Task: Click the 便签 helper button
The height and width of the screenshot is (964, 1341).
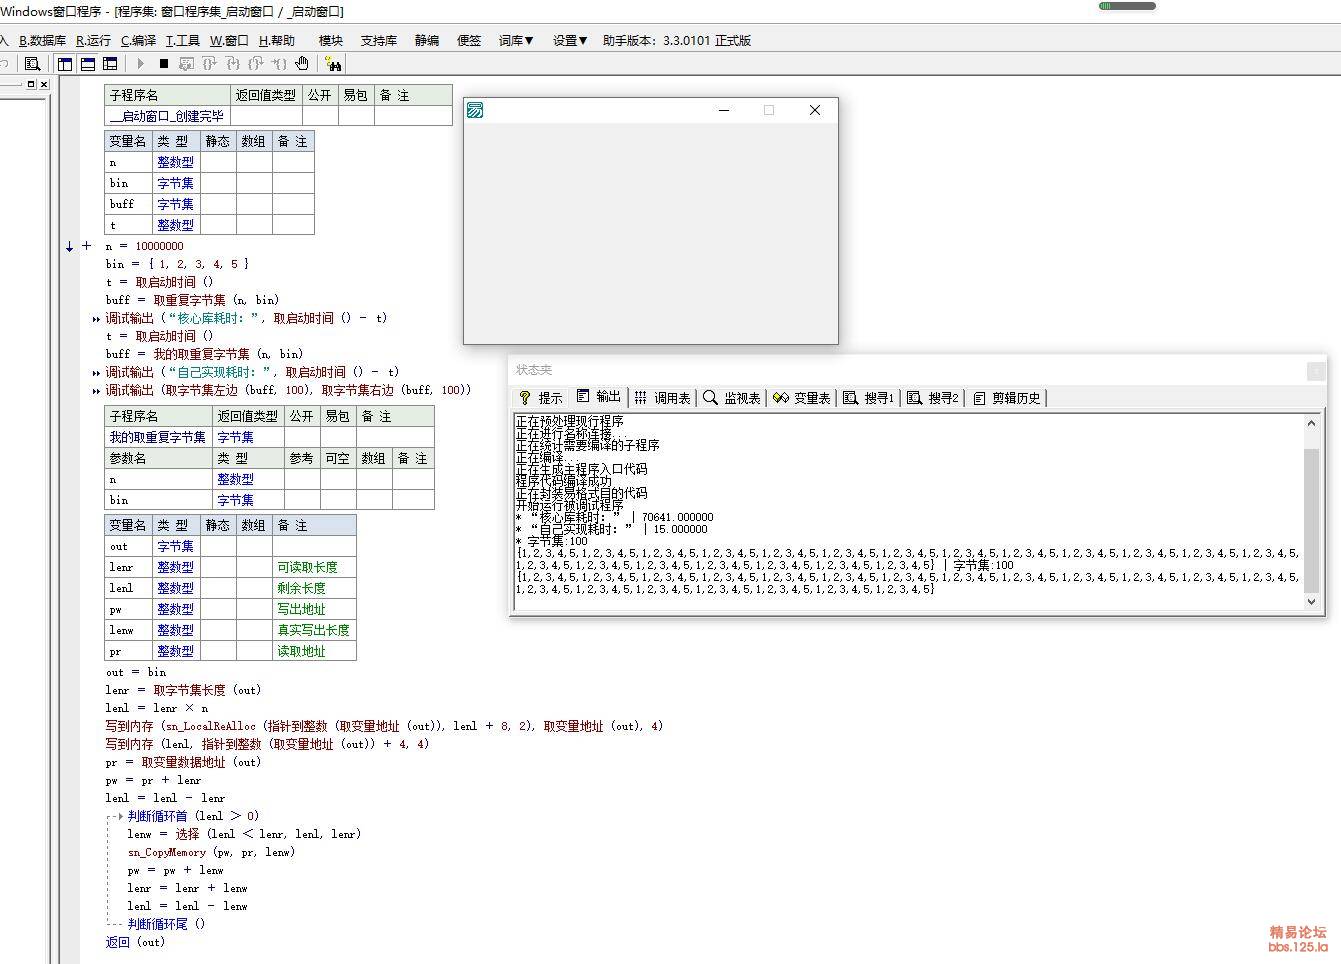Action: point(469,41)
